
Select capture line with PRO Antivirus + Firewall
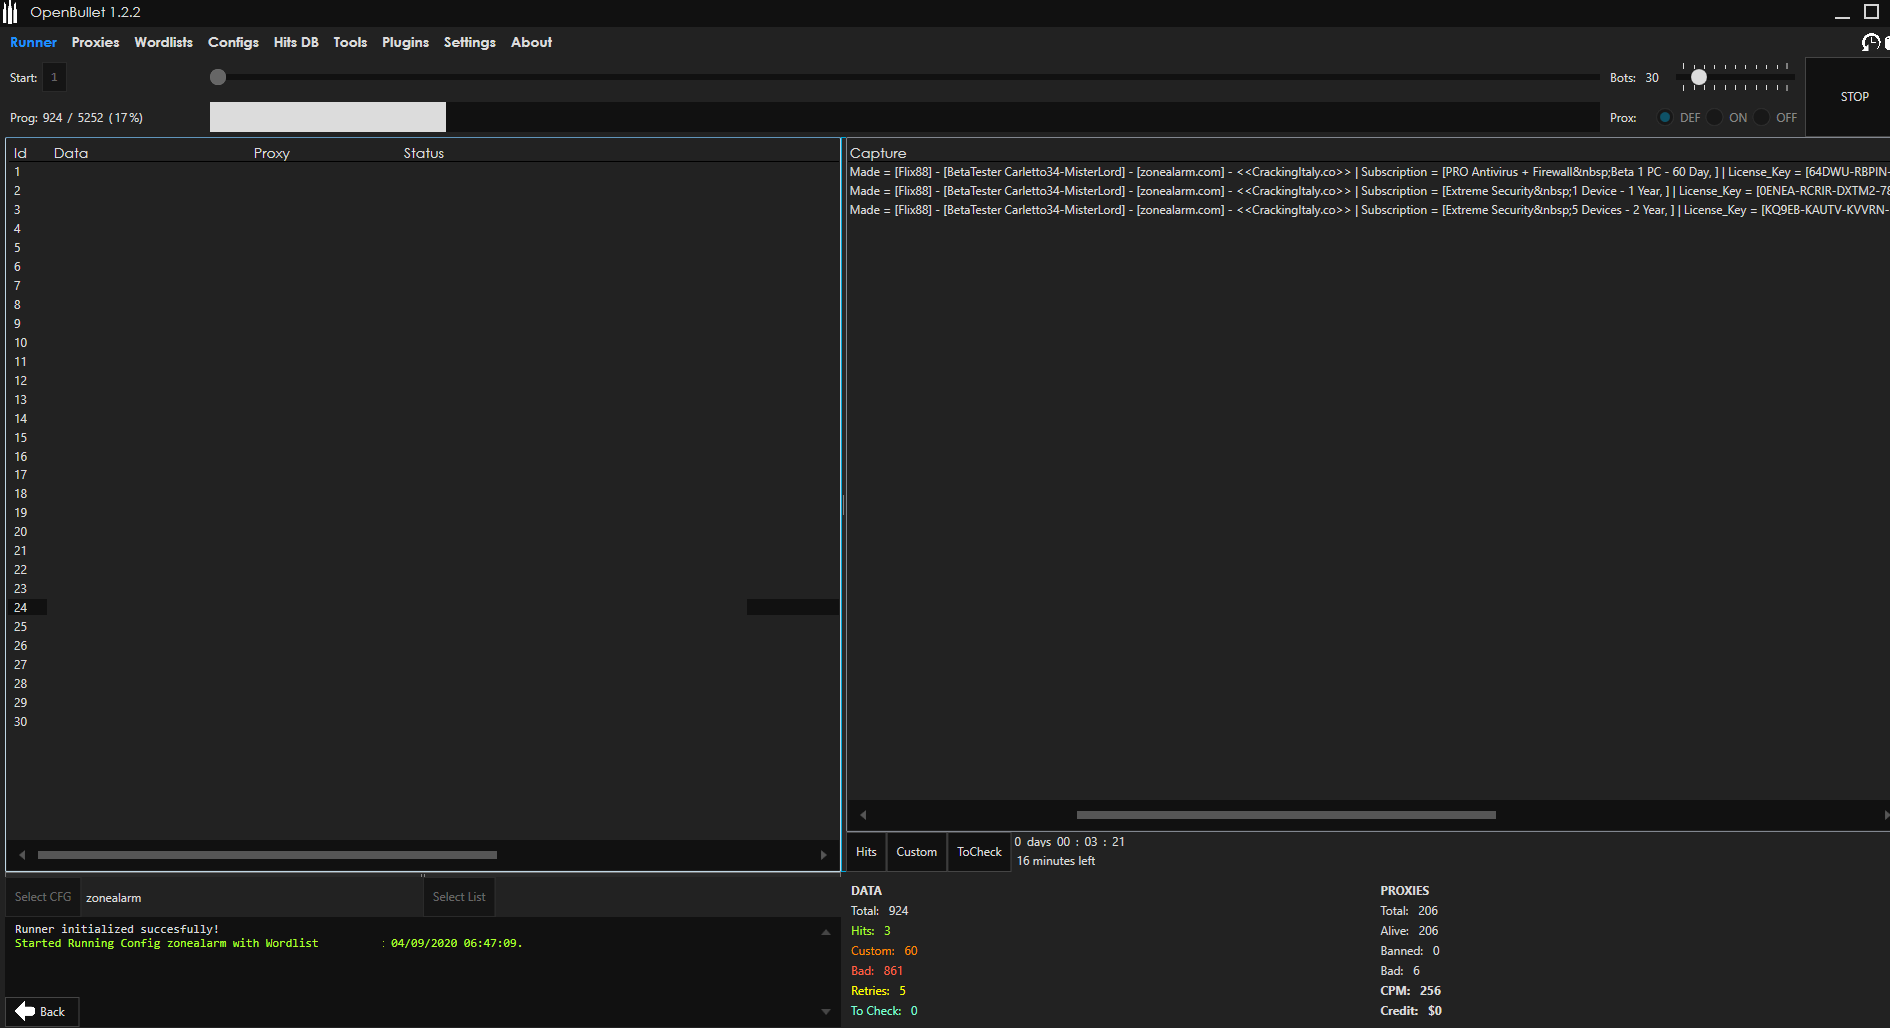click(1368, 172)
